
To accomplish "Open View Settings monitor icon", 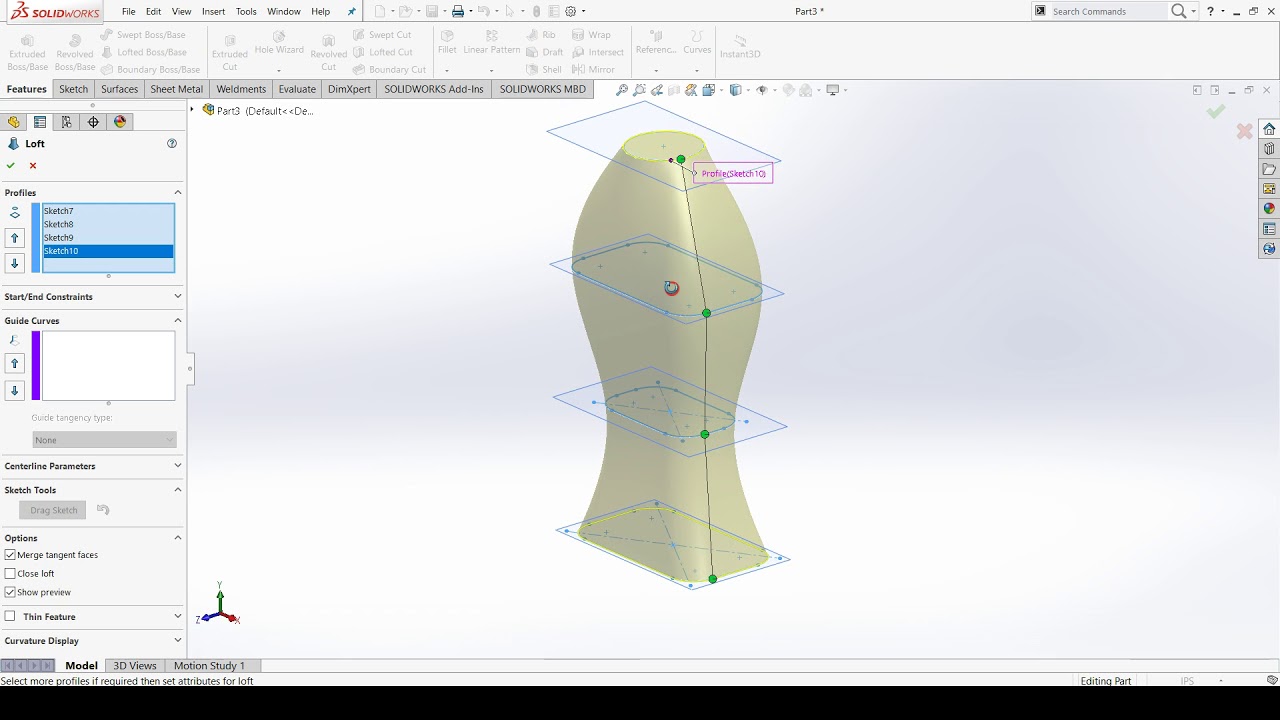I will (833, 90).
